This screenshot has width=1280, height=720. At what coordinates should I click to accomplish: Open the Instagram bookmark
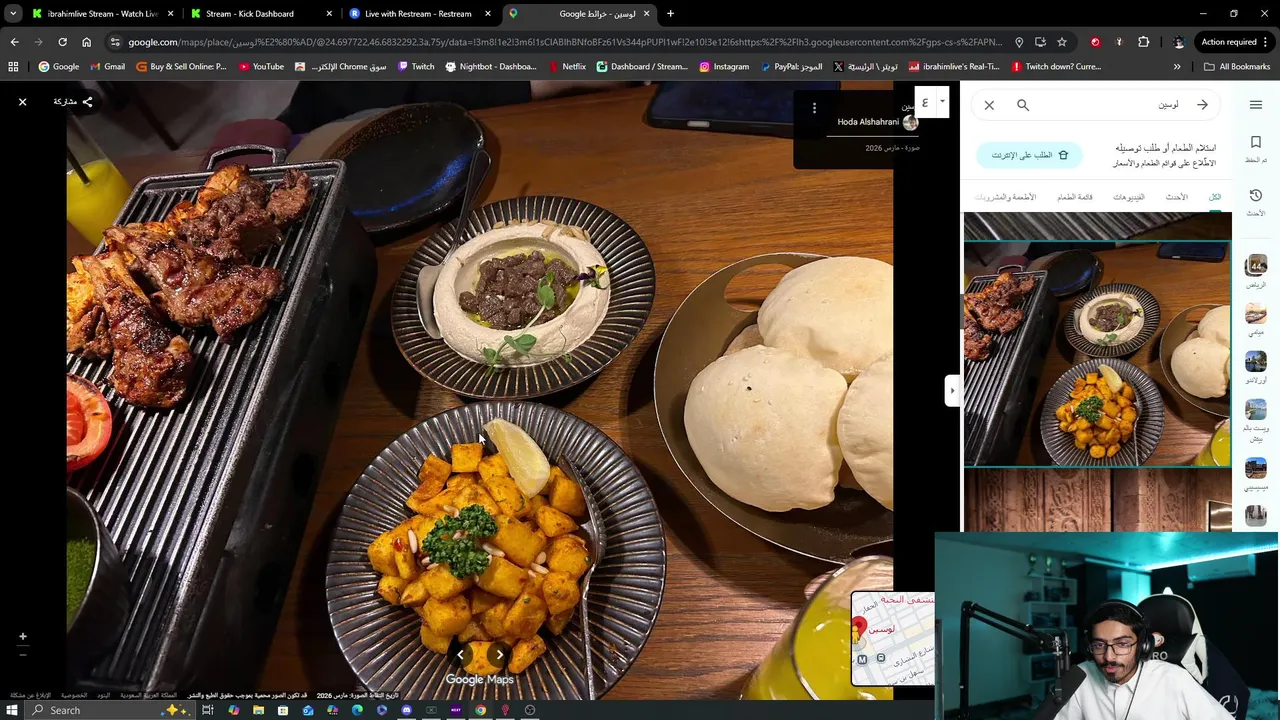pyautogui.click(x=724, y=67)
